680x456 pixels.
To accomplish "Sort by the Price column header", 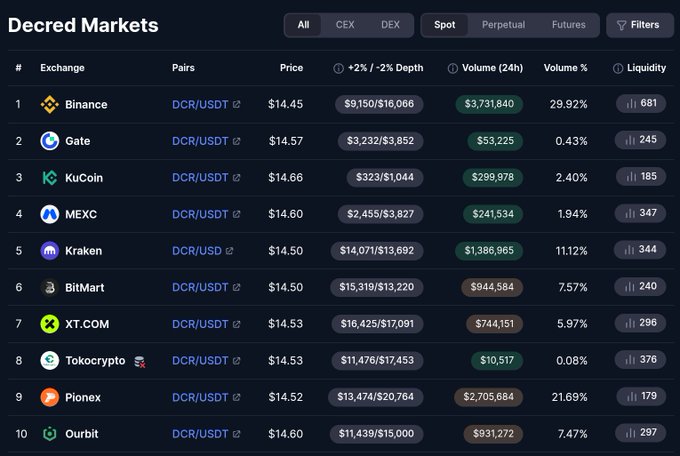I will 291,68.
